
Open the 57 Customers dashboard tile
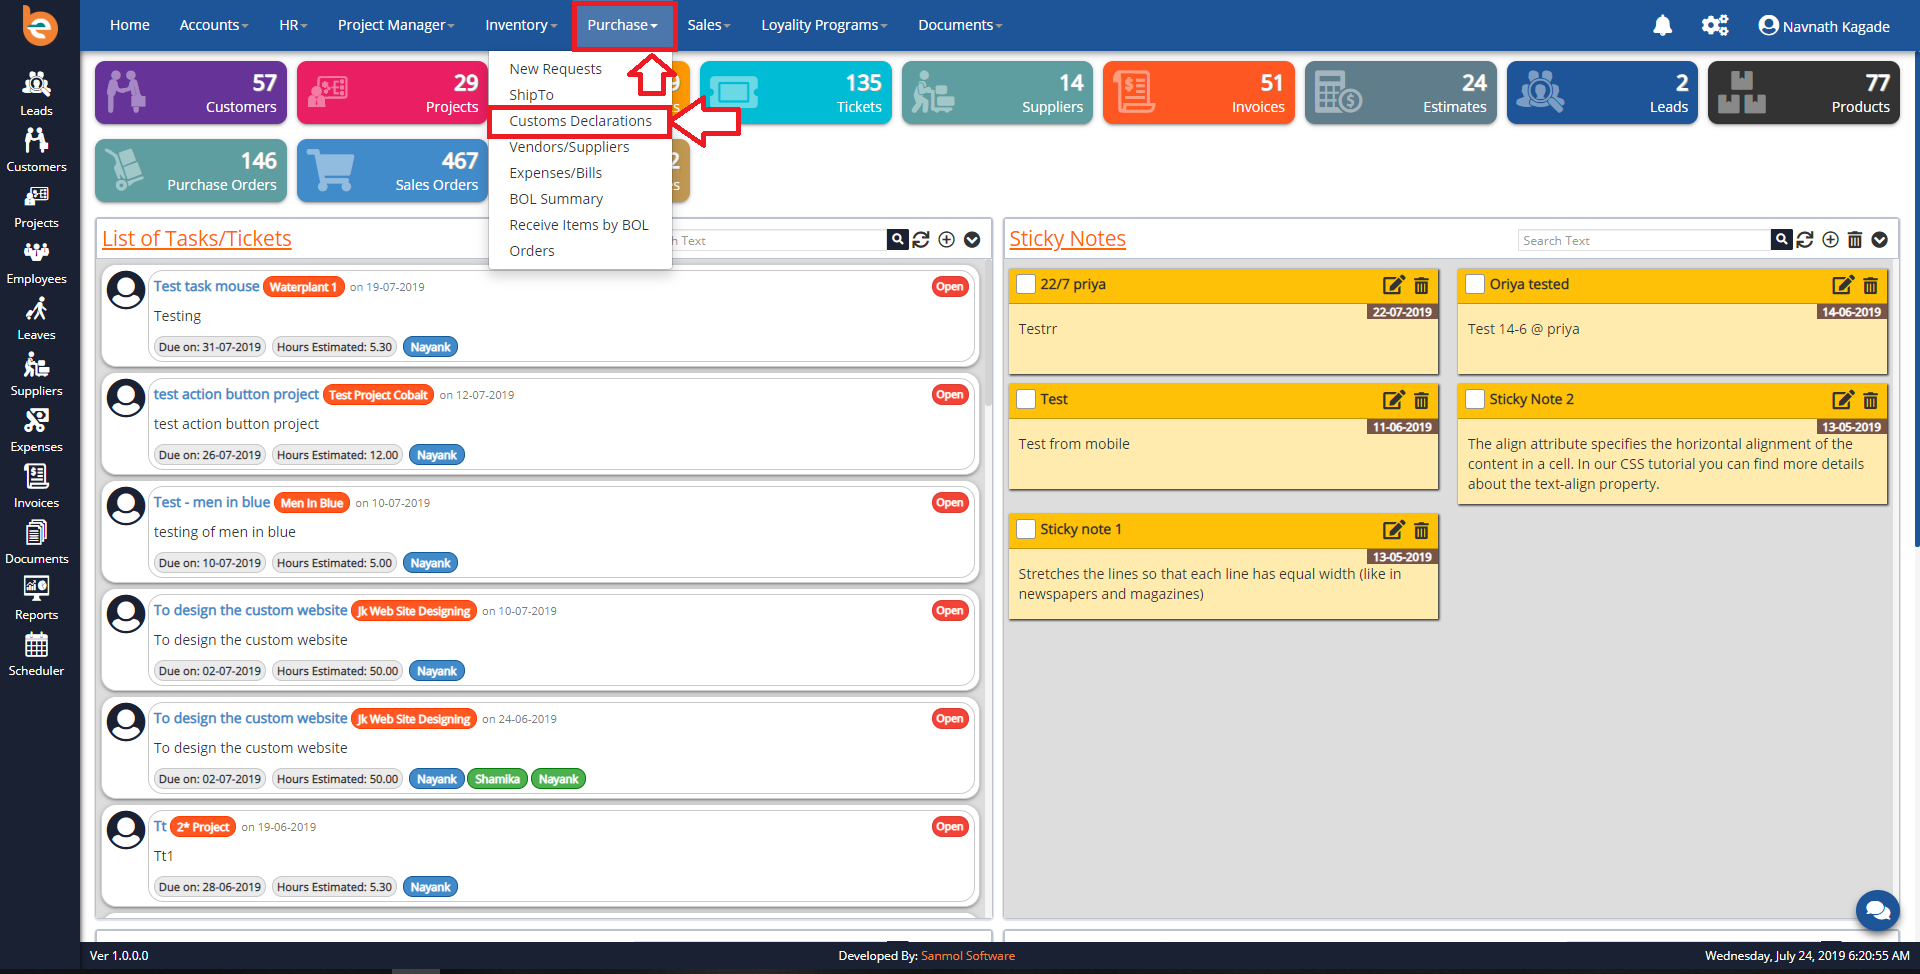[191, 93]
